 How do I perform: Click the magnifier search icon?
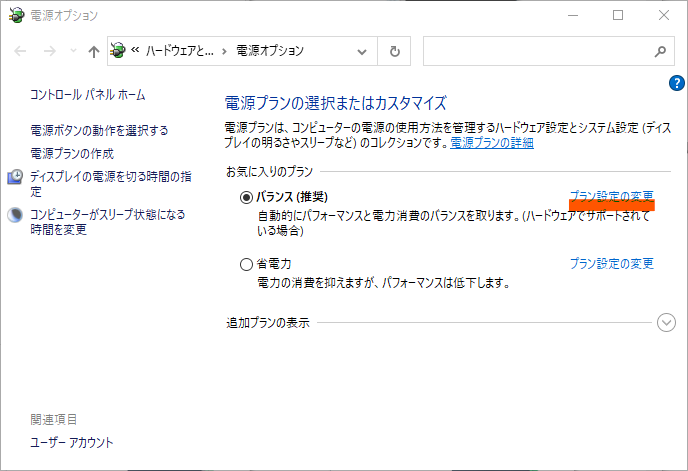pos(660,52)
